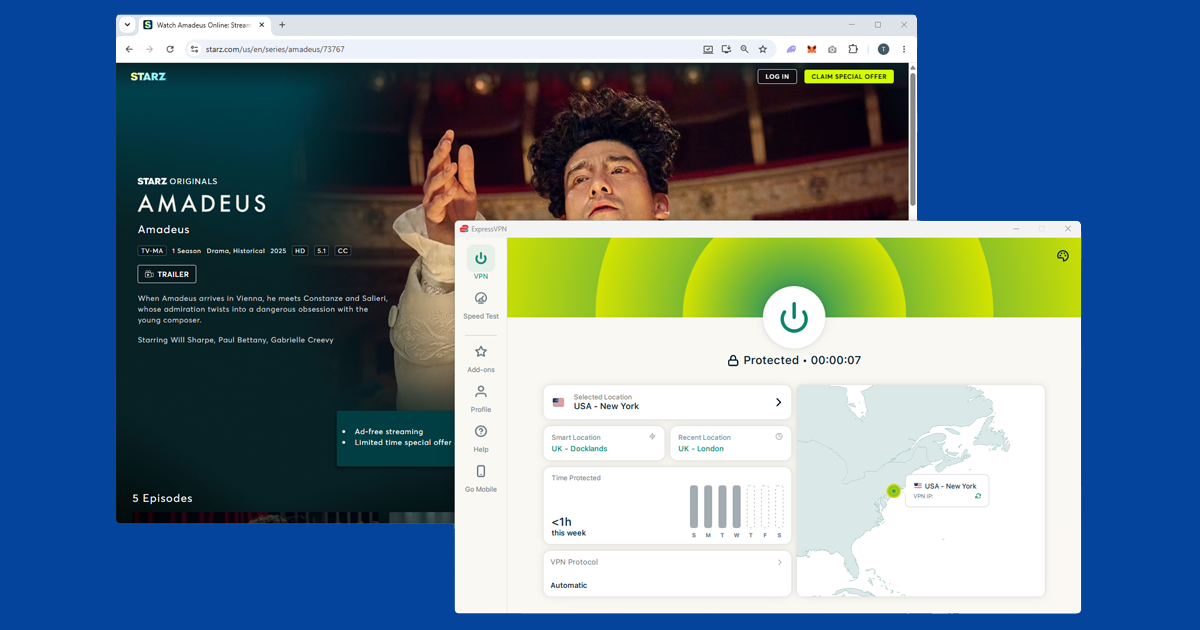Click the Starz page vertical scrollbar

click(x=912, y=140)
